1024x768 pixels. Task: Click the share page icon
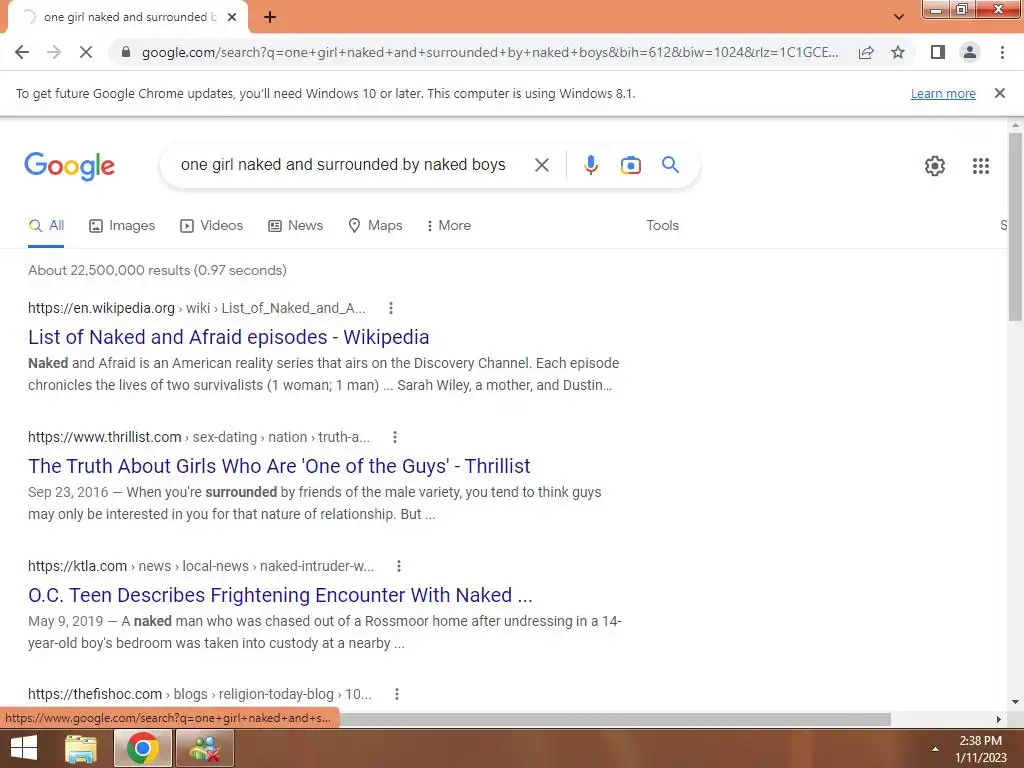click(866, 52)
